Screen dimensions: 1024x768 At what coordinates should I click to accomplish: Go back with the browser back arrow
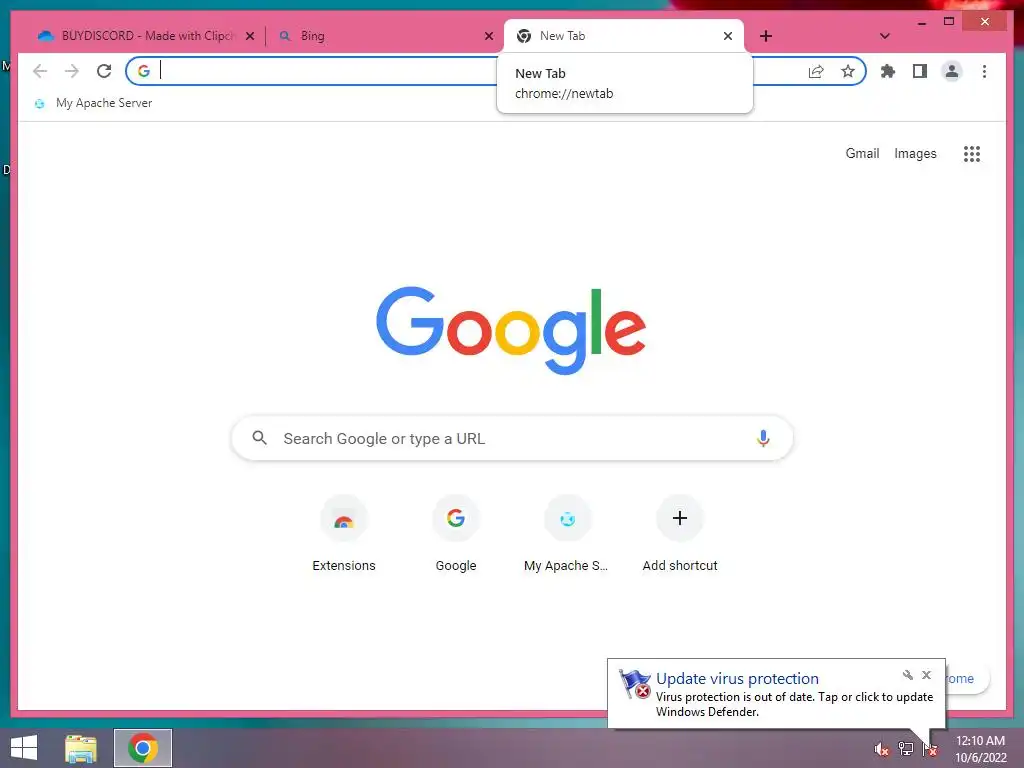tap(40, 71)
